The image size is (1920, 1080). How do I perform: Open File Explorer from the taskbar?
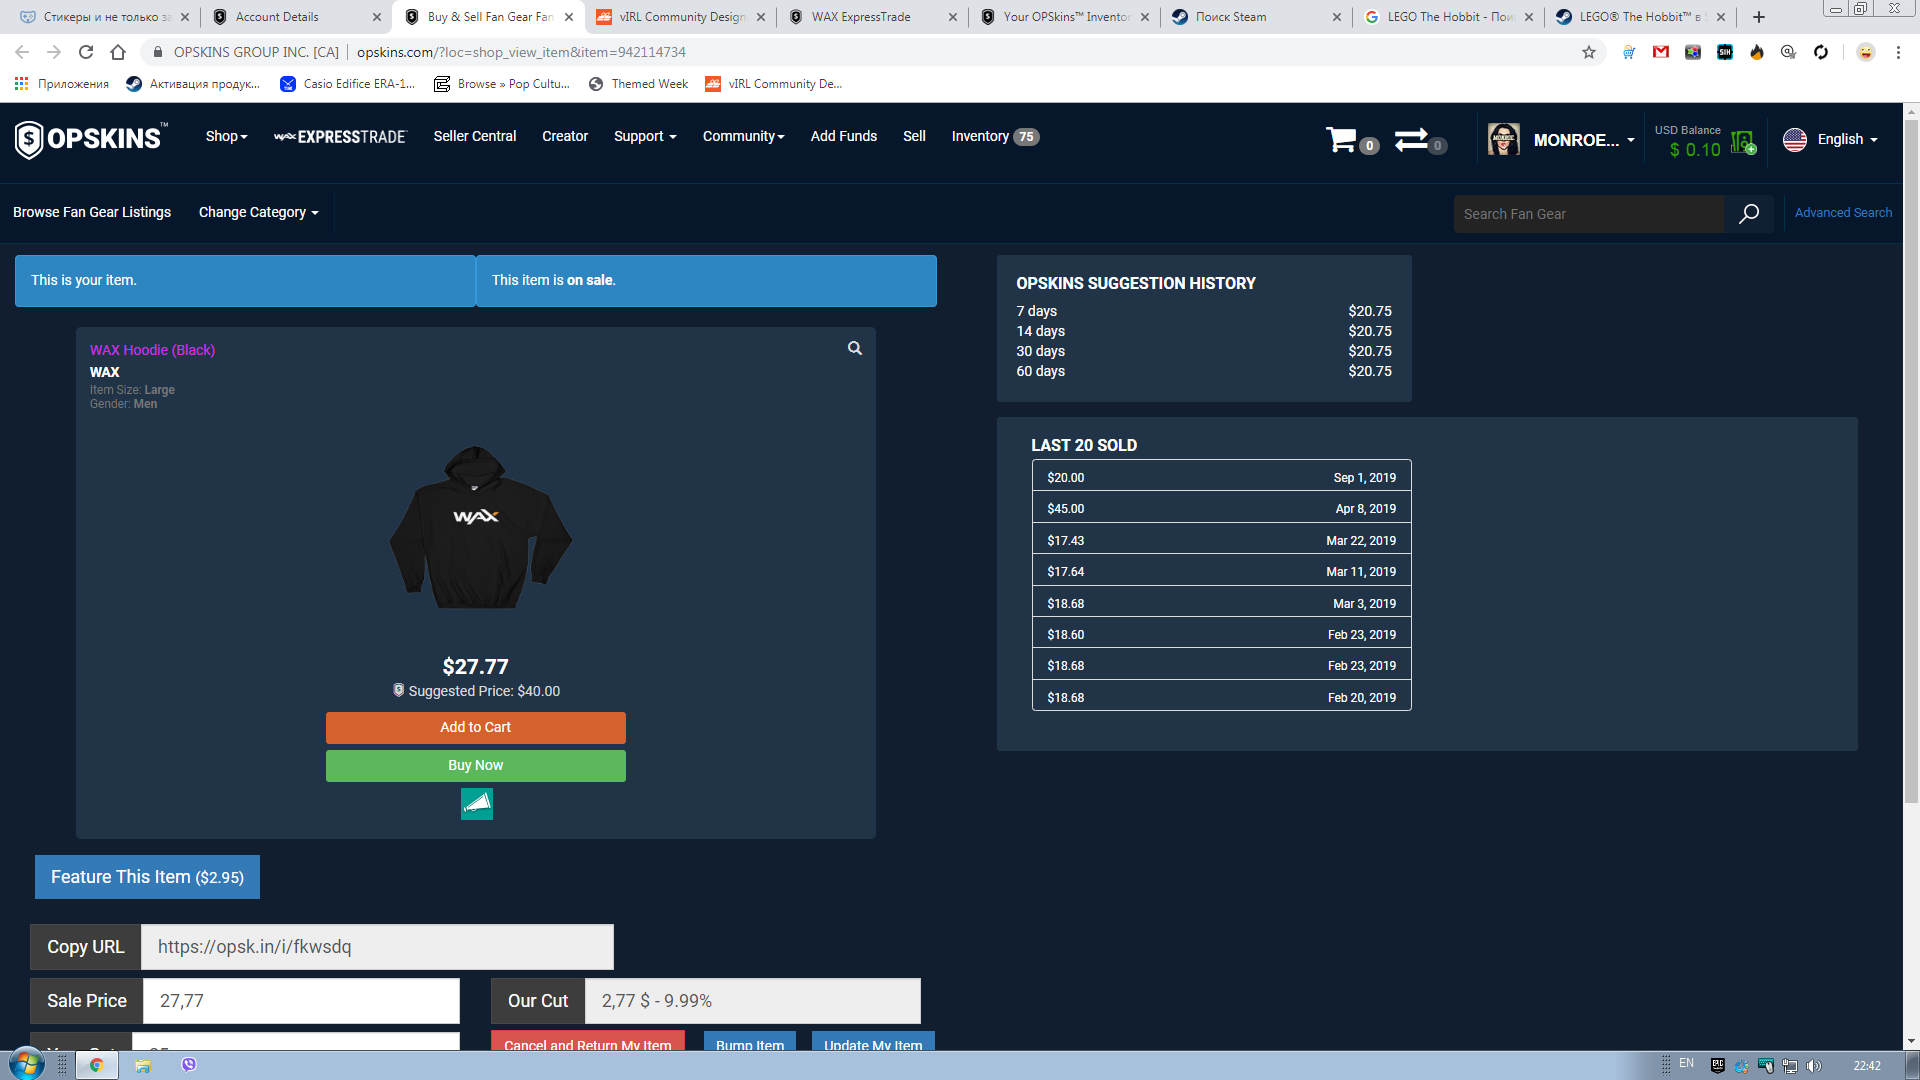coord(143,1065)
